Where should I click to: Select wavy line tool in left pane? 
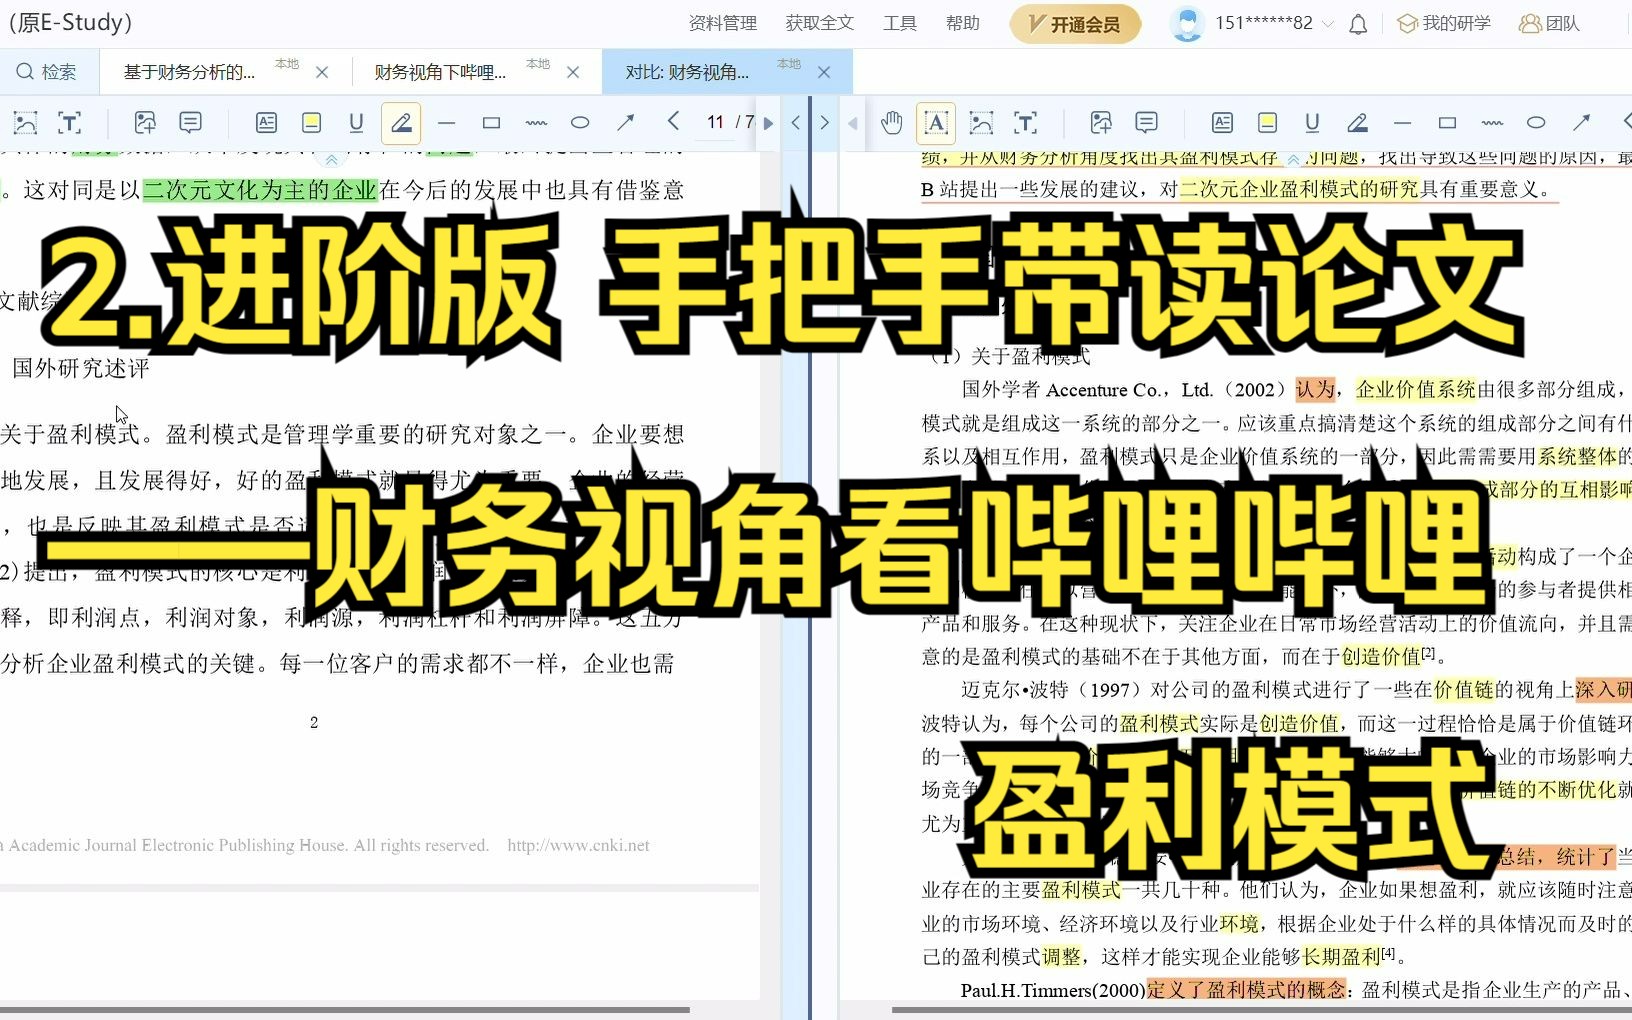pyautogui.click(x=536, y=123)
